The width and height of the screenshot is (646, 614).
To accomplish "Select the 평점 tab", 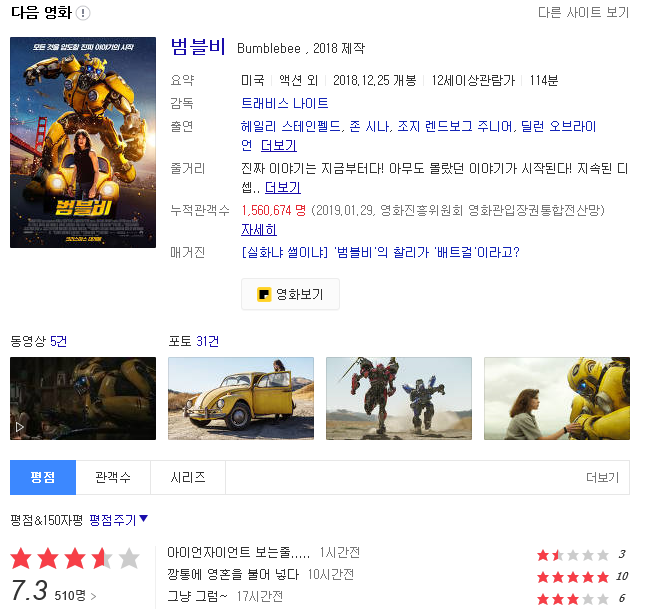I will (43, 477).
